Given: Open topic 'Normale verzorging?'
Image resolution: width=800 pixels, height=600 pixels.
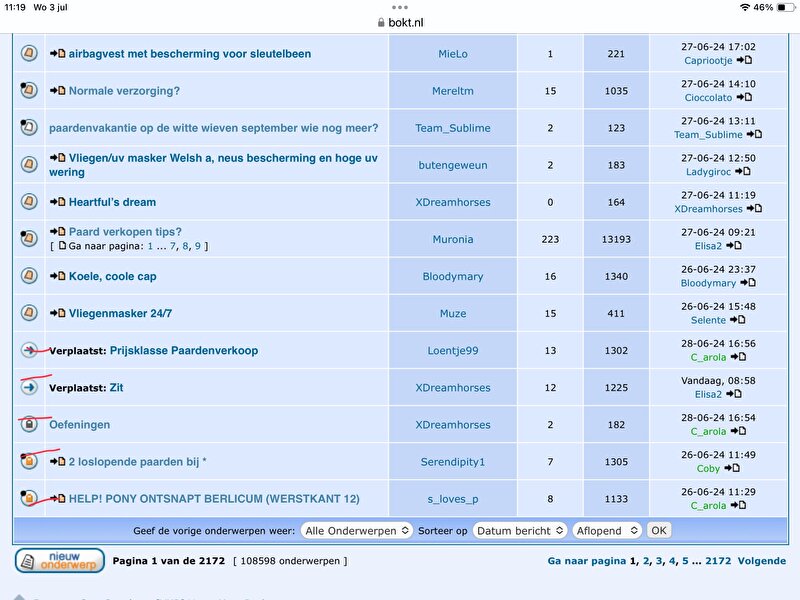Looking at the screenshot, I should 124,91.
